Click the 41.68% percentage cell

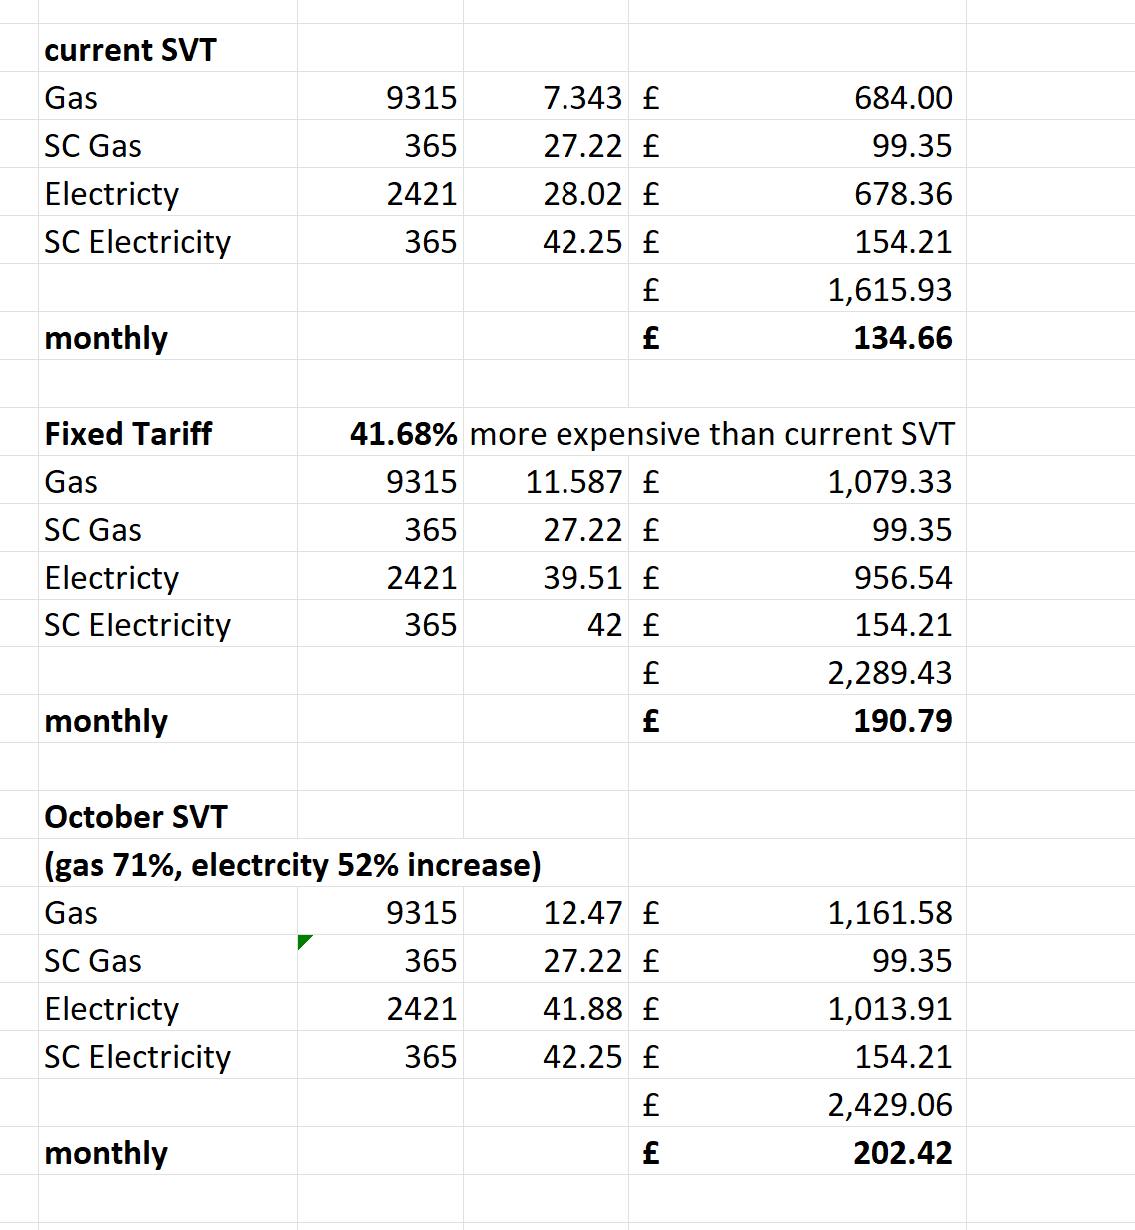coord(403,434)
